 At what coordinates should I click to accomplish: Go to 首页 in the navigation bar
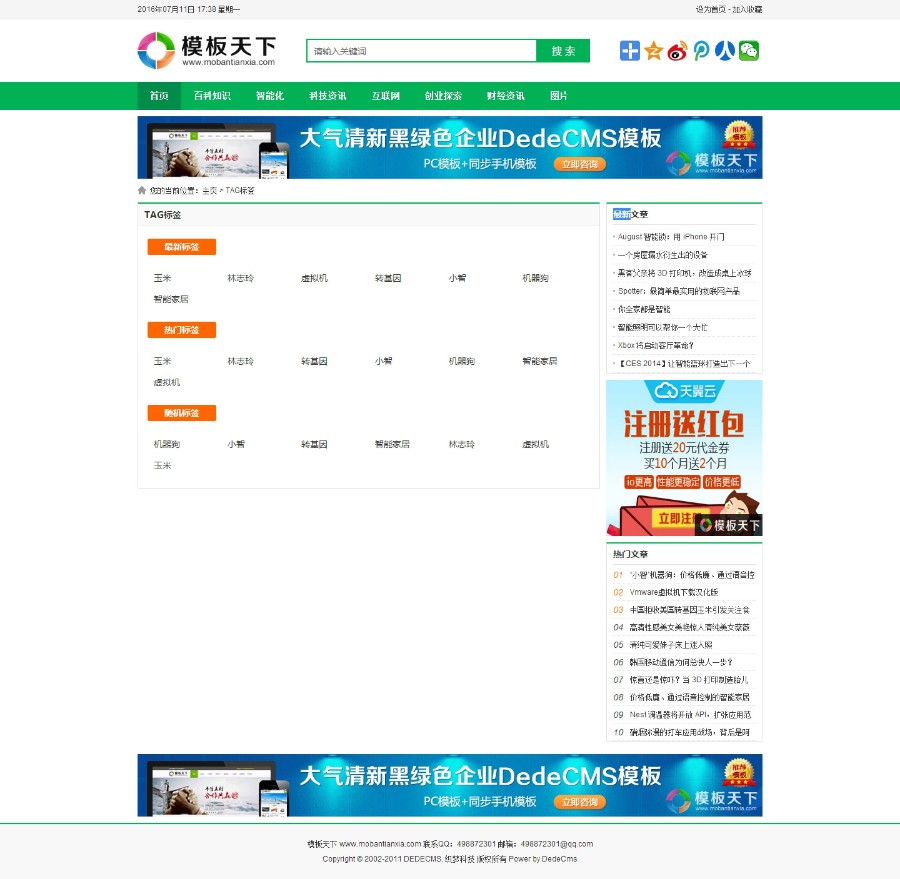(158, 96)
